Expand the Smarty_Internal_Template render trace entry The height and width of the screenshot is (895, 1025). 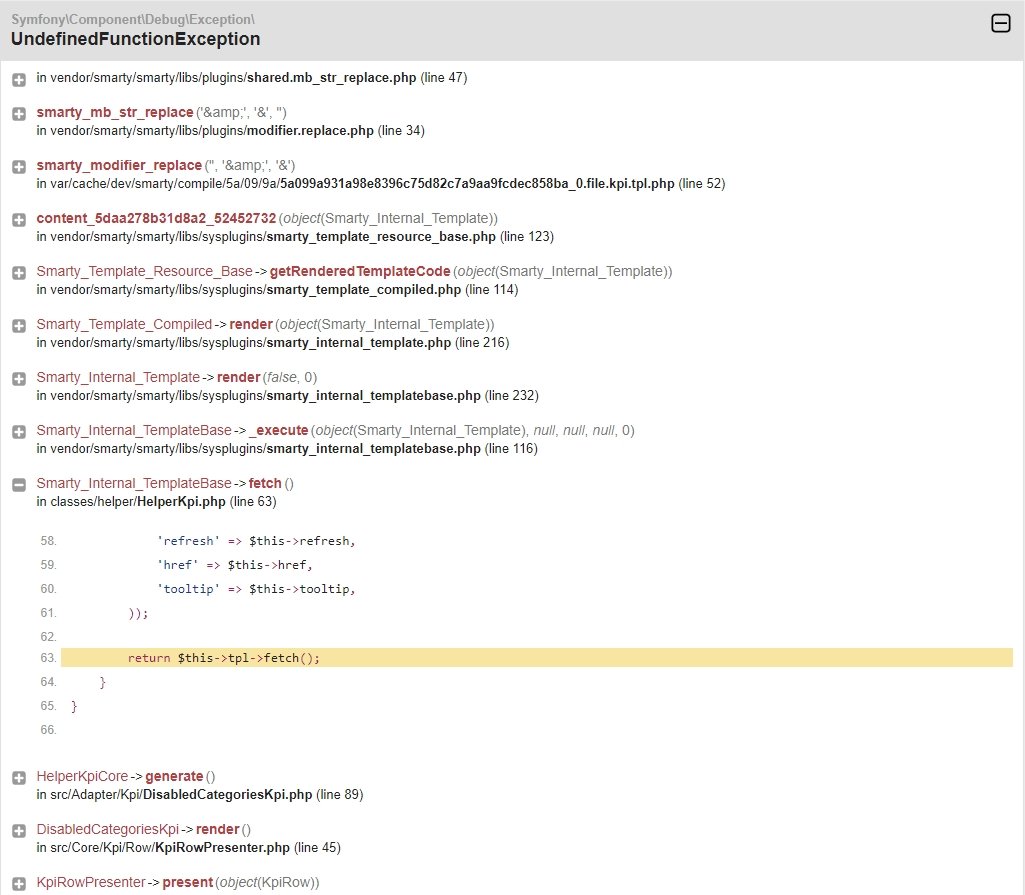[x=19, y=379]
